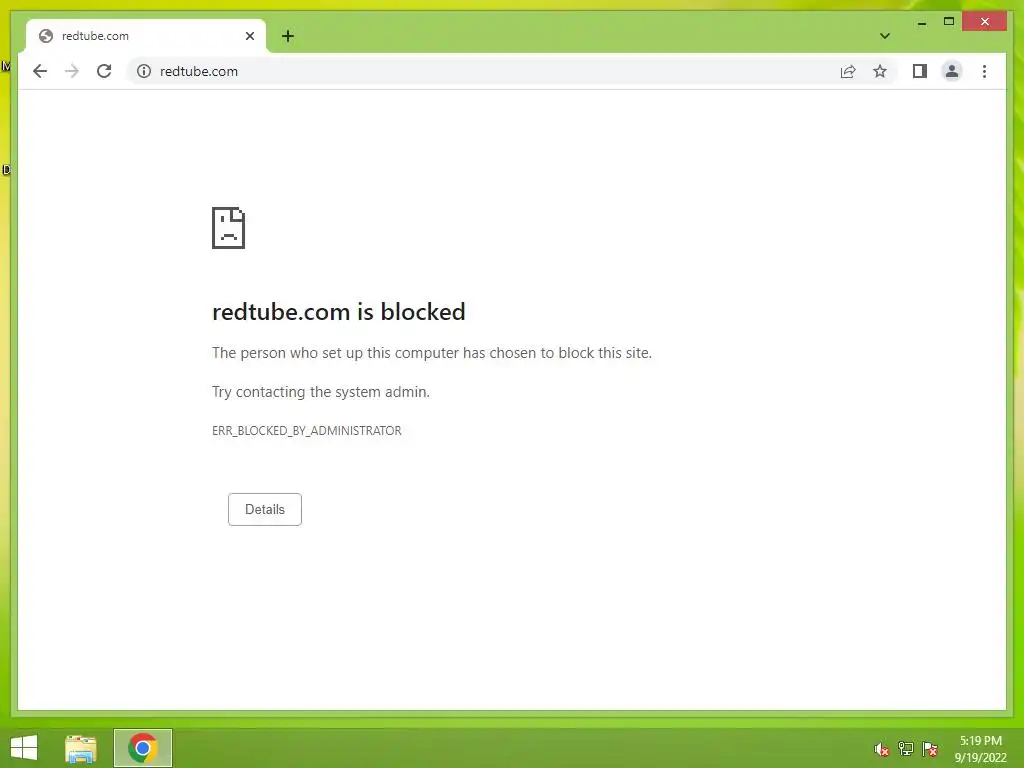The image size is (1024, 768).
Task: Click the forward navigation arrow
Action: [72, 71]
